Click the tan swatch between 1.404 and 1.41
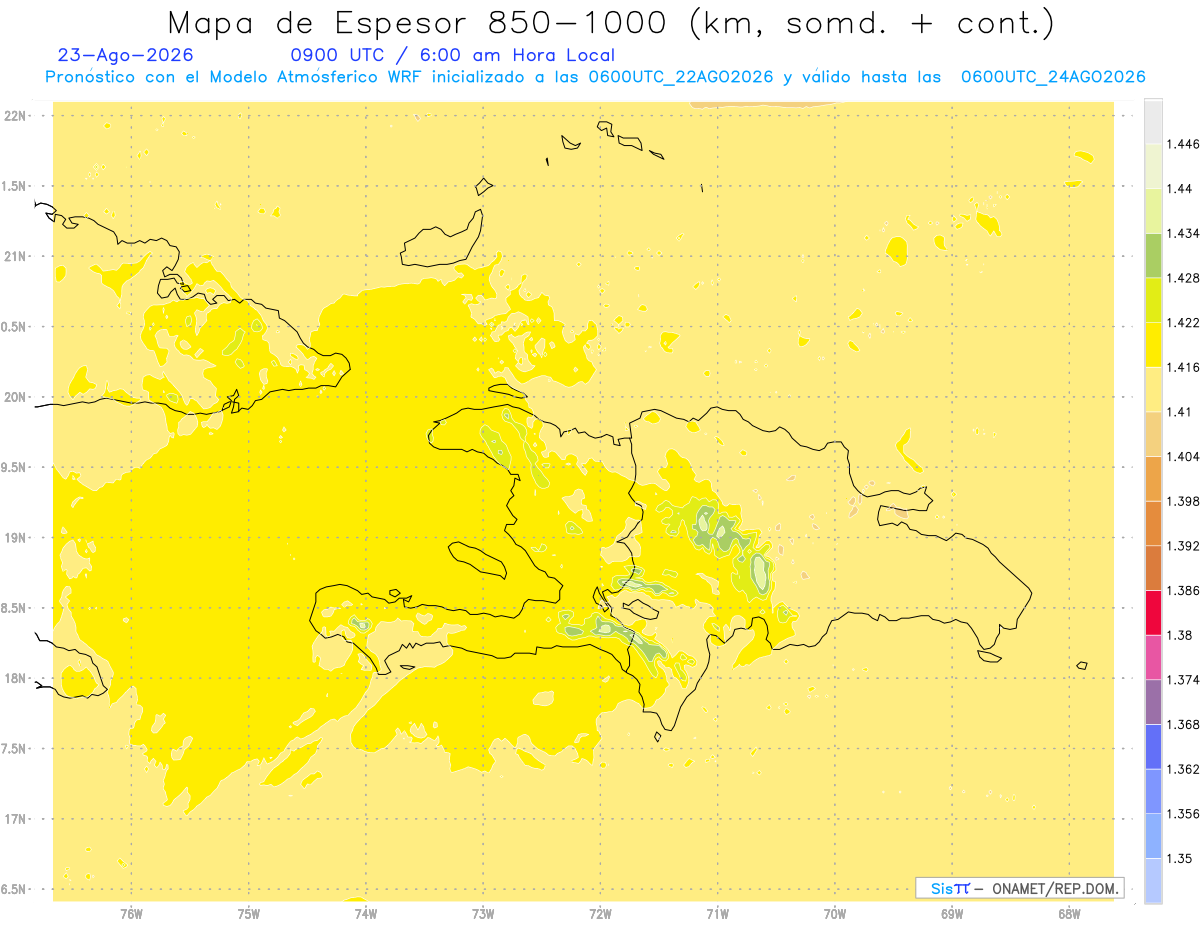Screen dimensions: 1200x927 point(1153,434)
